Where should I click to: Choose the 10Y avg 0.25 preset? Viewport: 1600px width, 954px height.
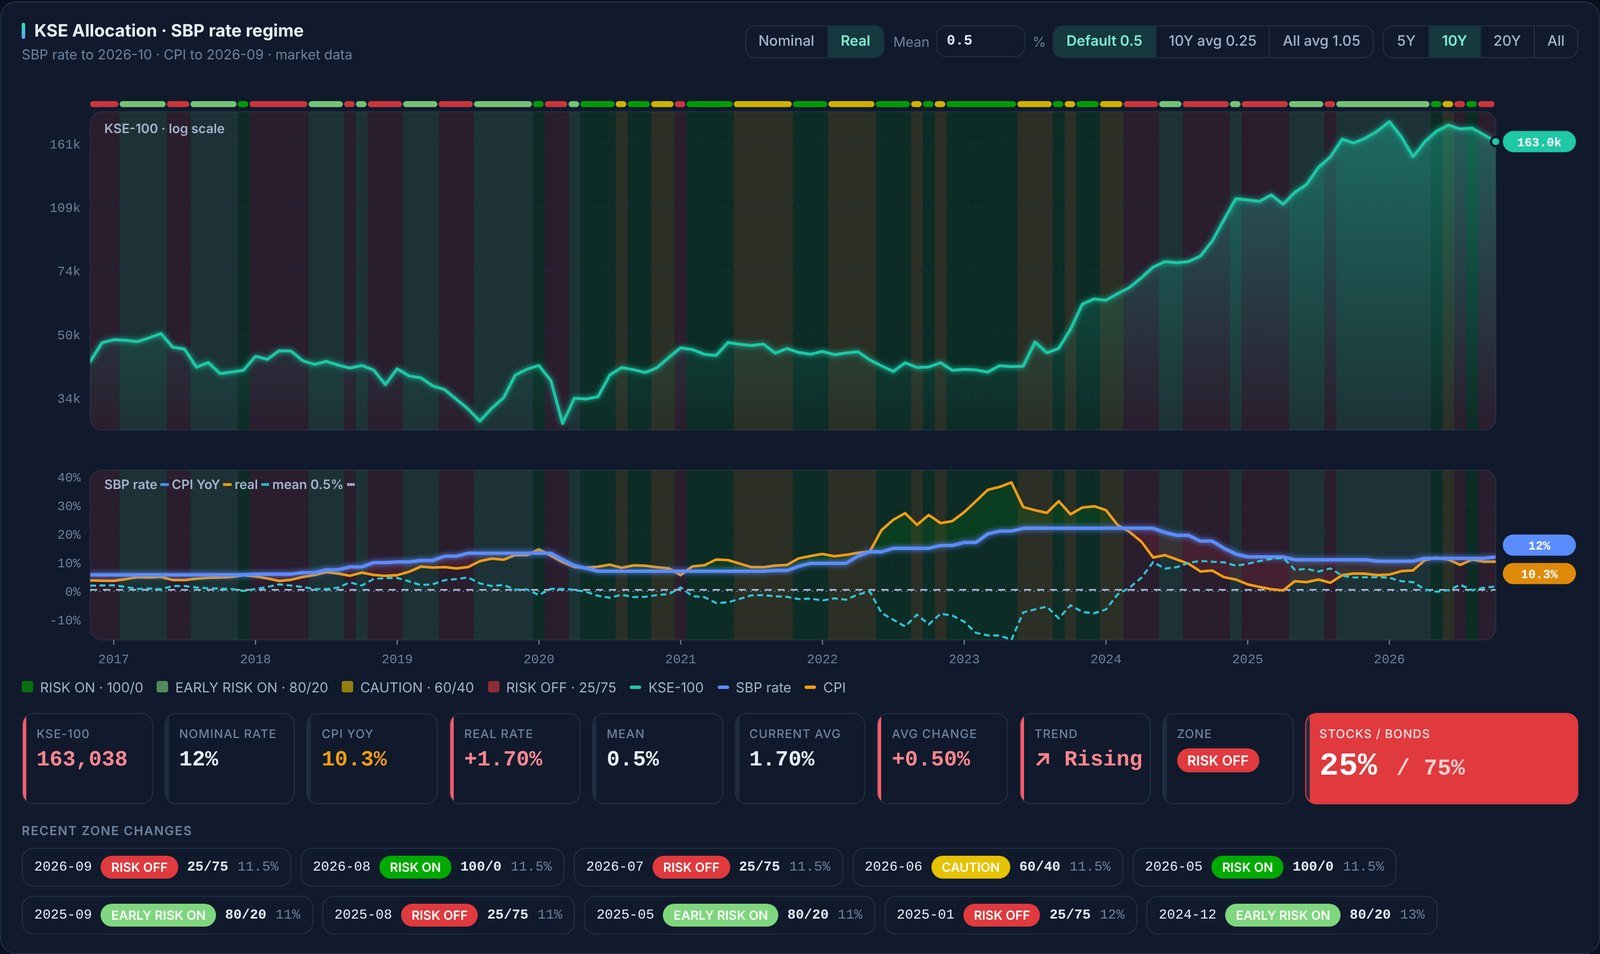point(1212,41)
